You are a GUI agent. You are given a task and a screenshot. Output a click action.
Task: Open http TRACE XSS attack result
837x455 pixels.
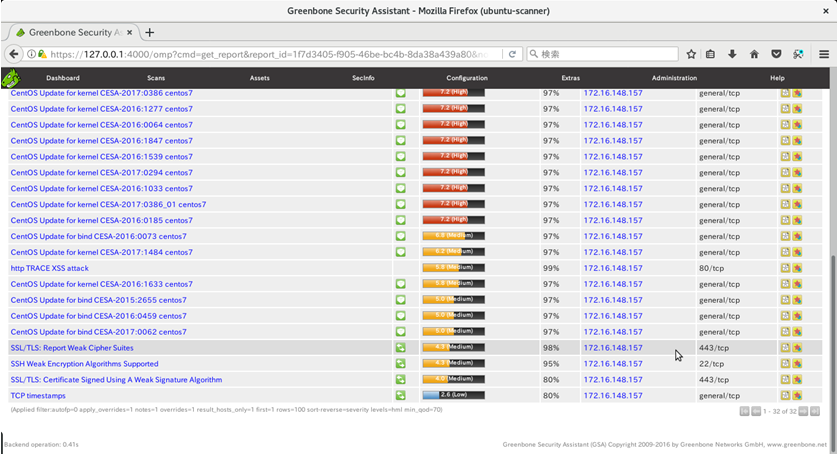50,268
